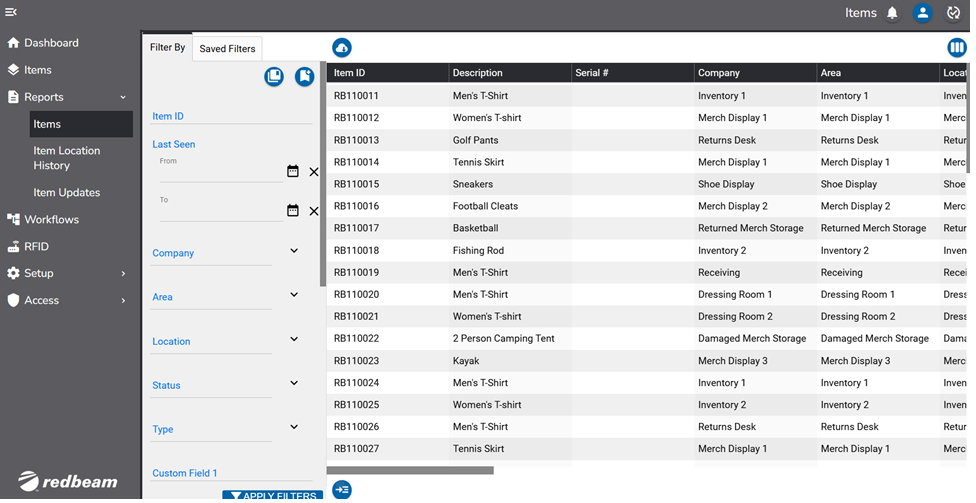
Task: Open the column chooser icon
Action: (956, 48)
